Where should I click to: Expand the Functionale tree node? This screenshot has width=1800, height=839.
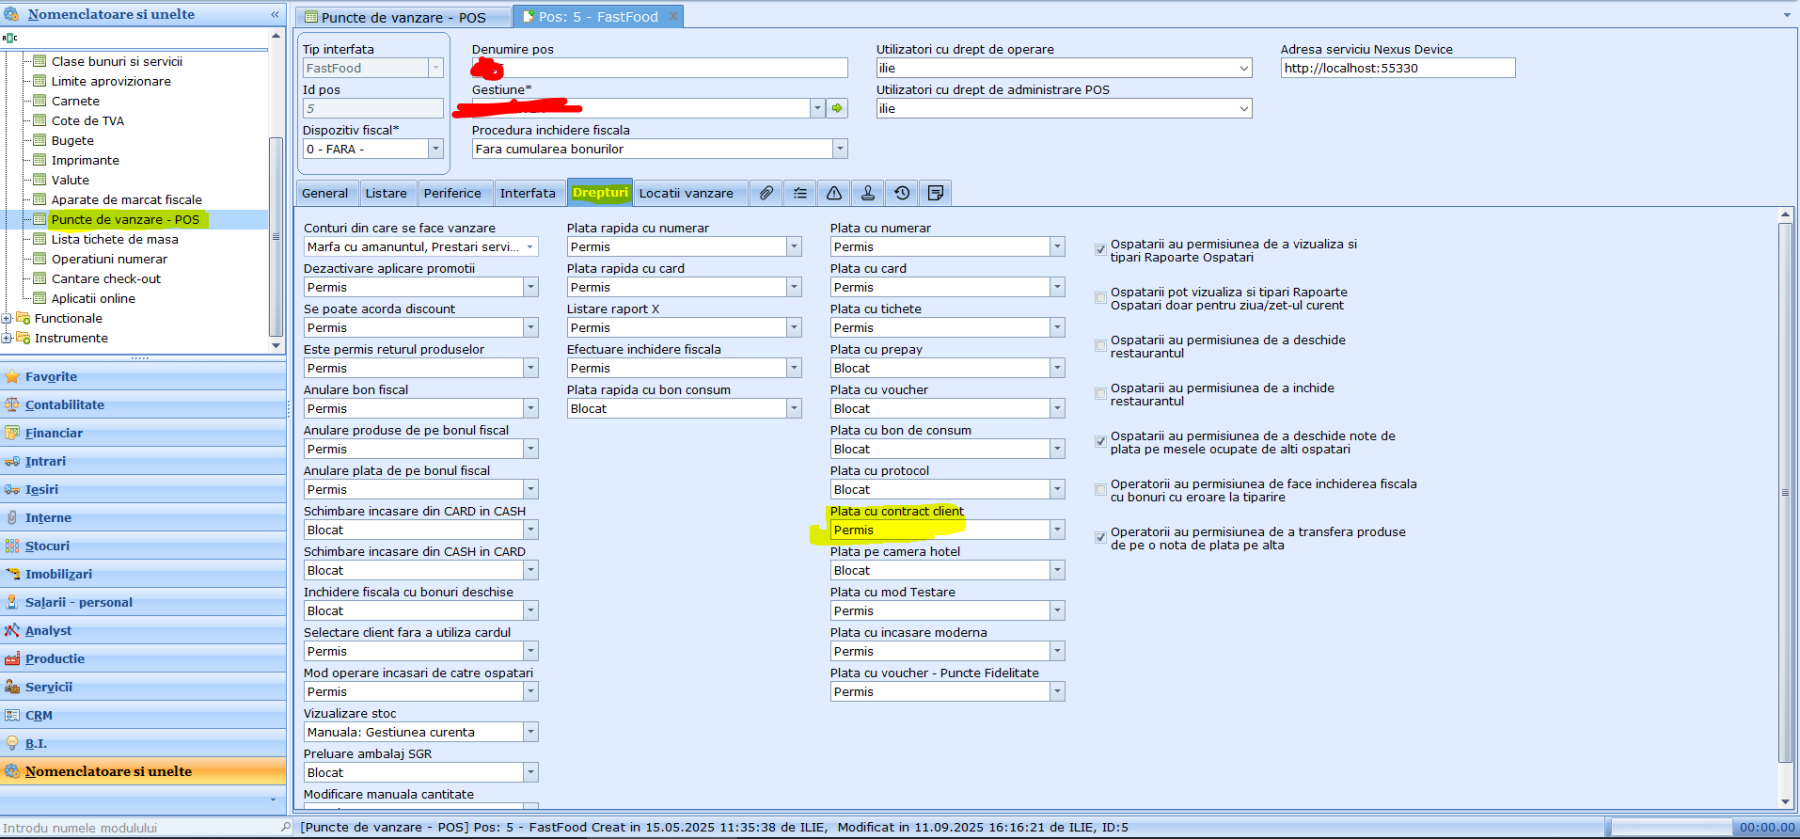(8, 319)
